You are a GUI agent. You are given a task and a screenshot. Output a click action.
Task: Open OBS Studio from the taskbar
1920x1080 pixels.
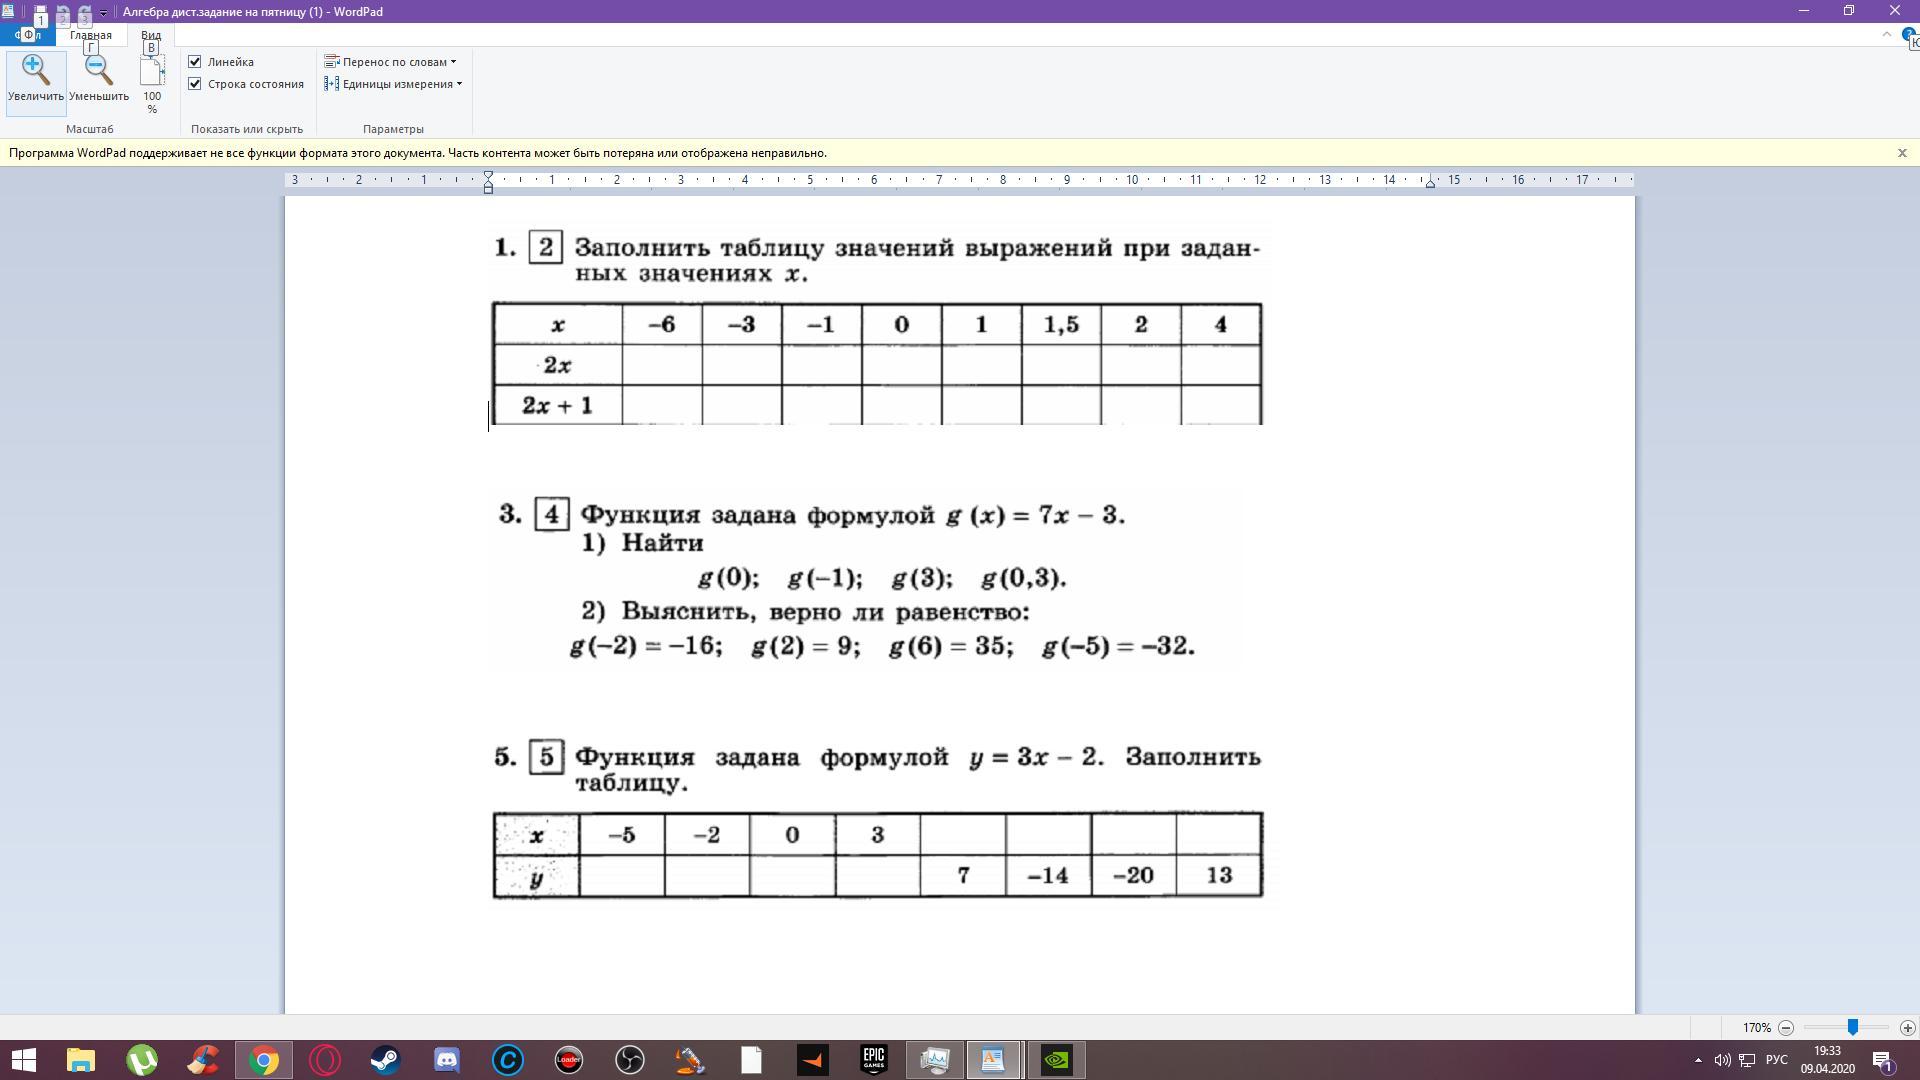pyautogui.click(x=630, y=1060)
